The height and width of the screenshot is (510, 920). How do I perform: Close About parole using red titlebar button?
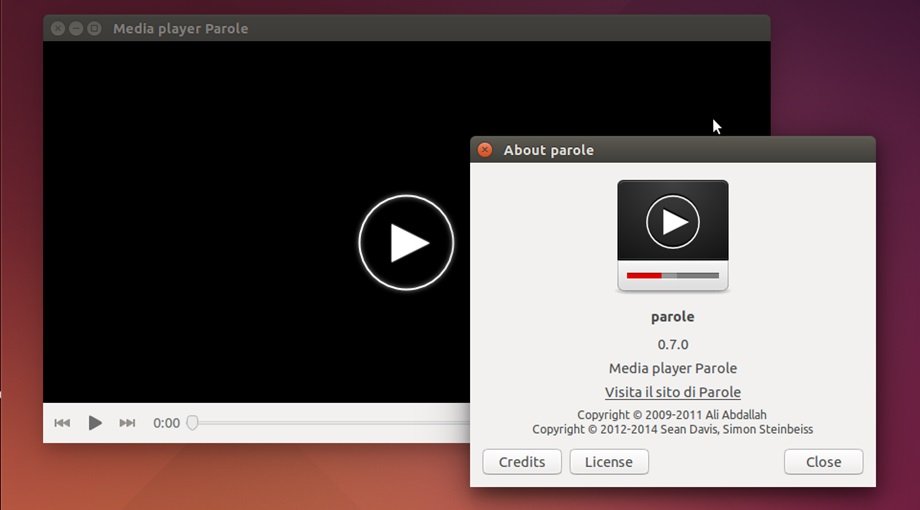click(x=485, y=150)
